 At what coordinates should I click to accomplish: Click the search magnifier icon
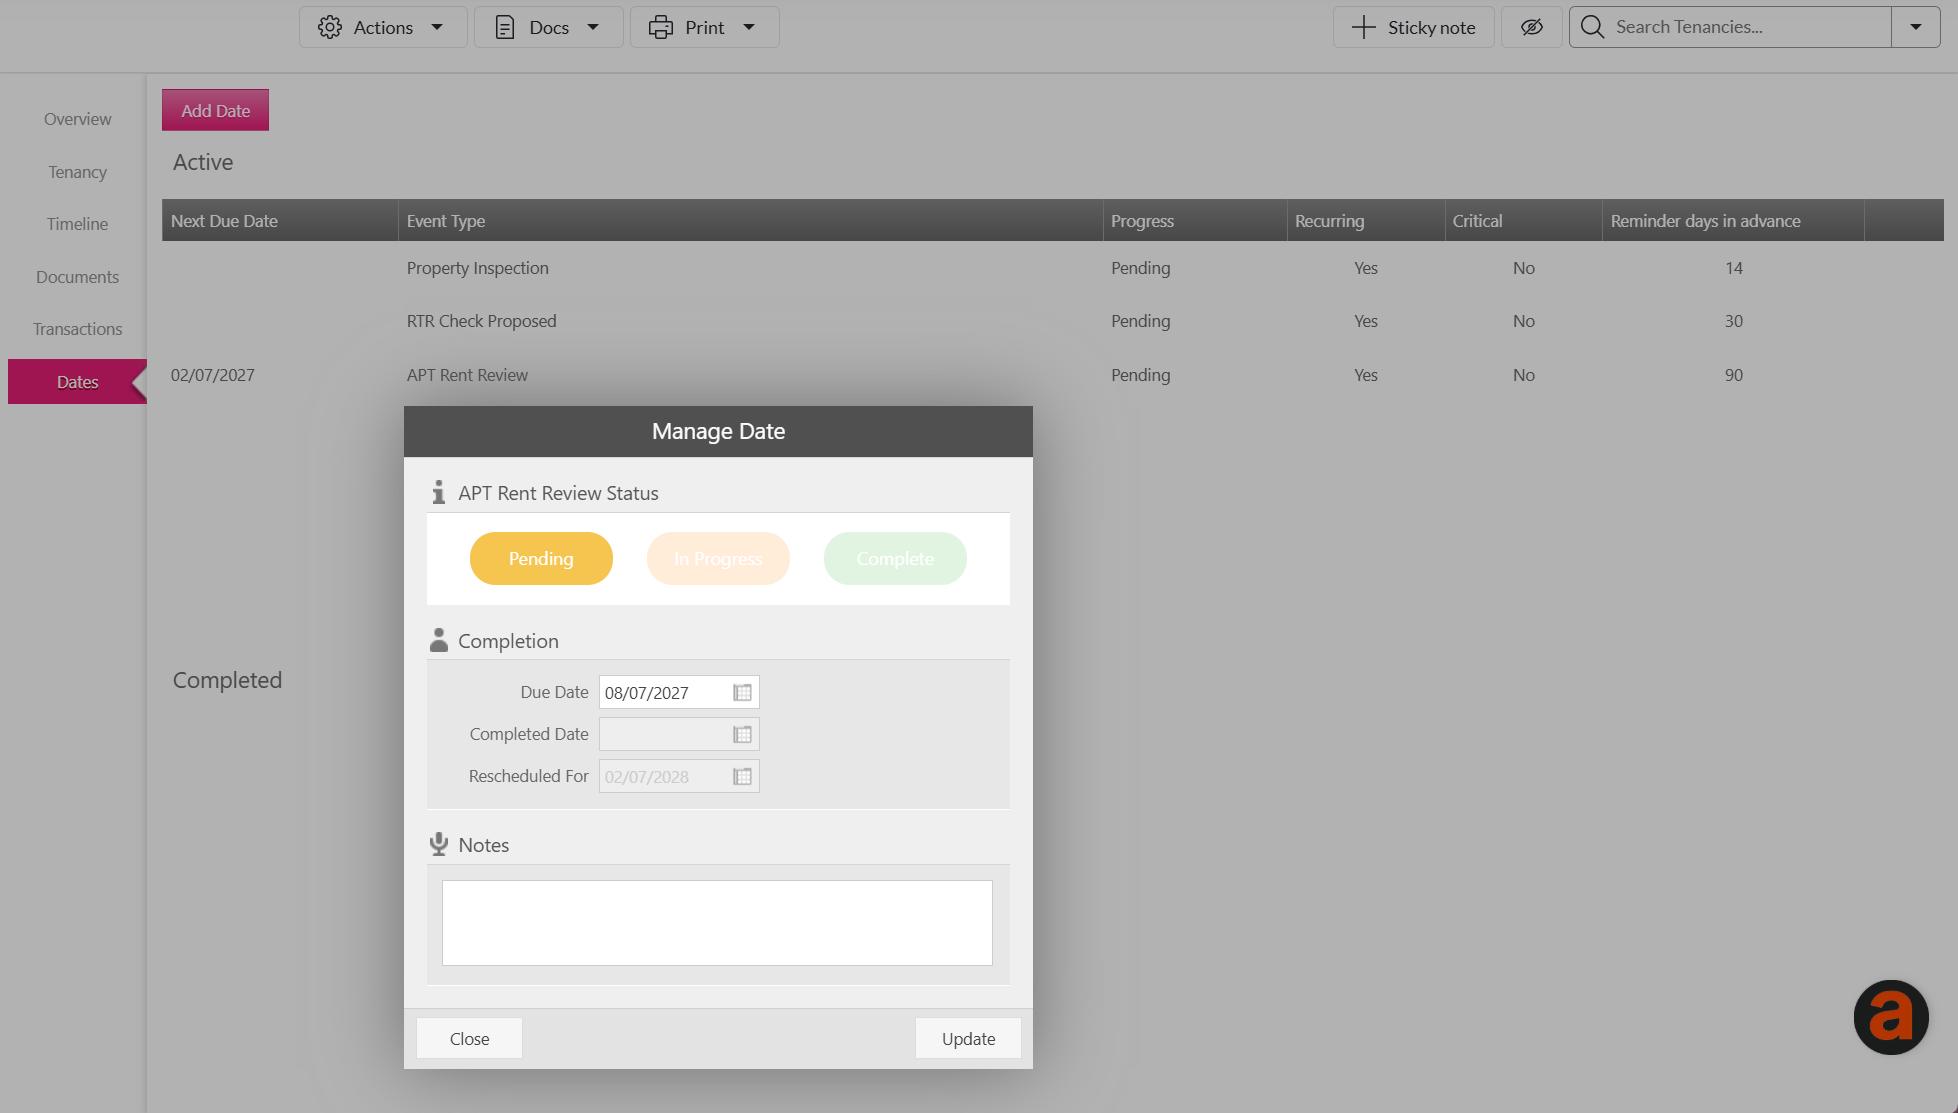click(x=1593, y=27)
